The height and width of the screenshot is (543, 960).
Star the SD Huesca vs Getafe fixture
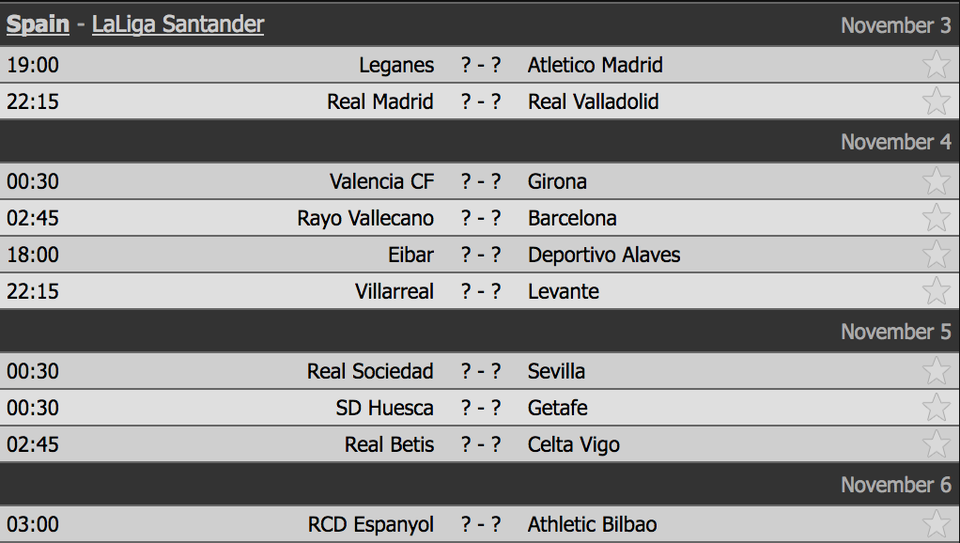pos(936,408)
